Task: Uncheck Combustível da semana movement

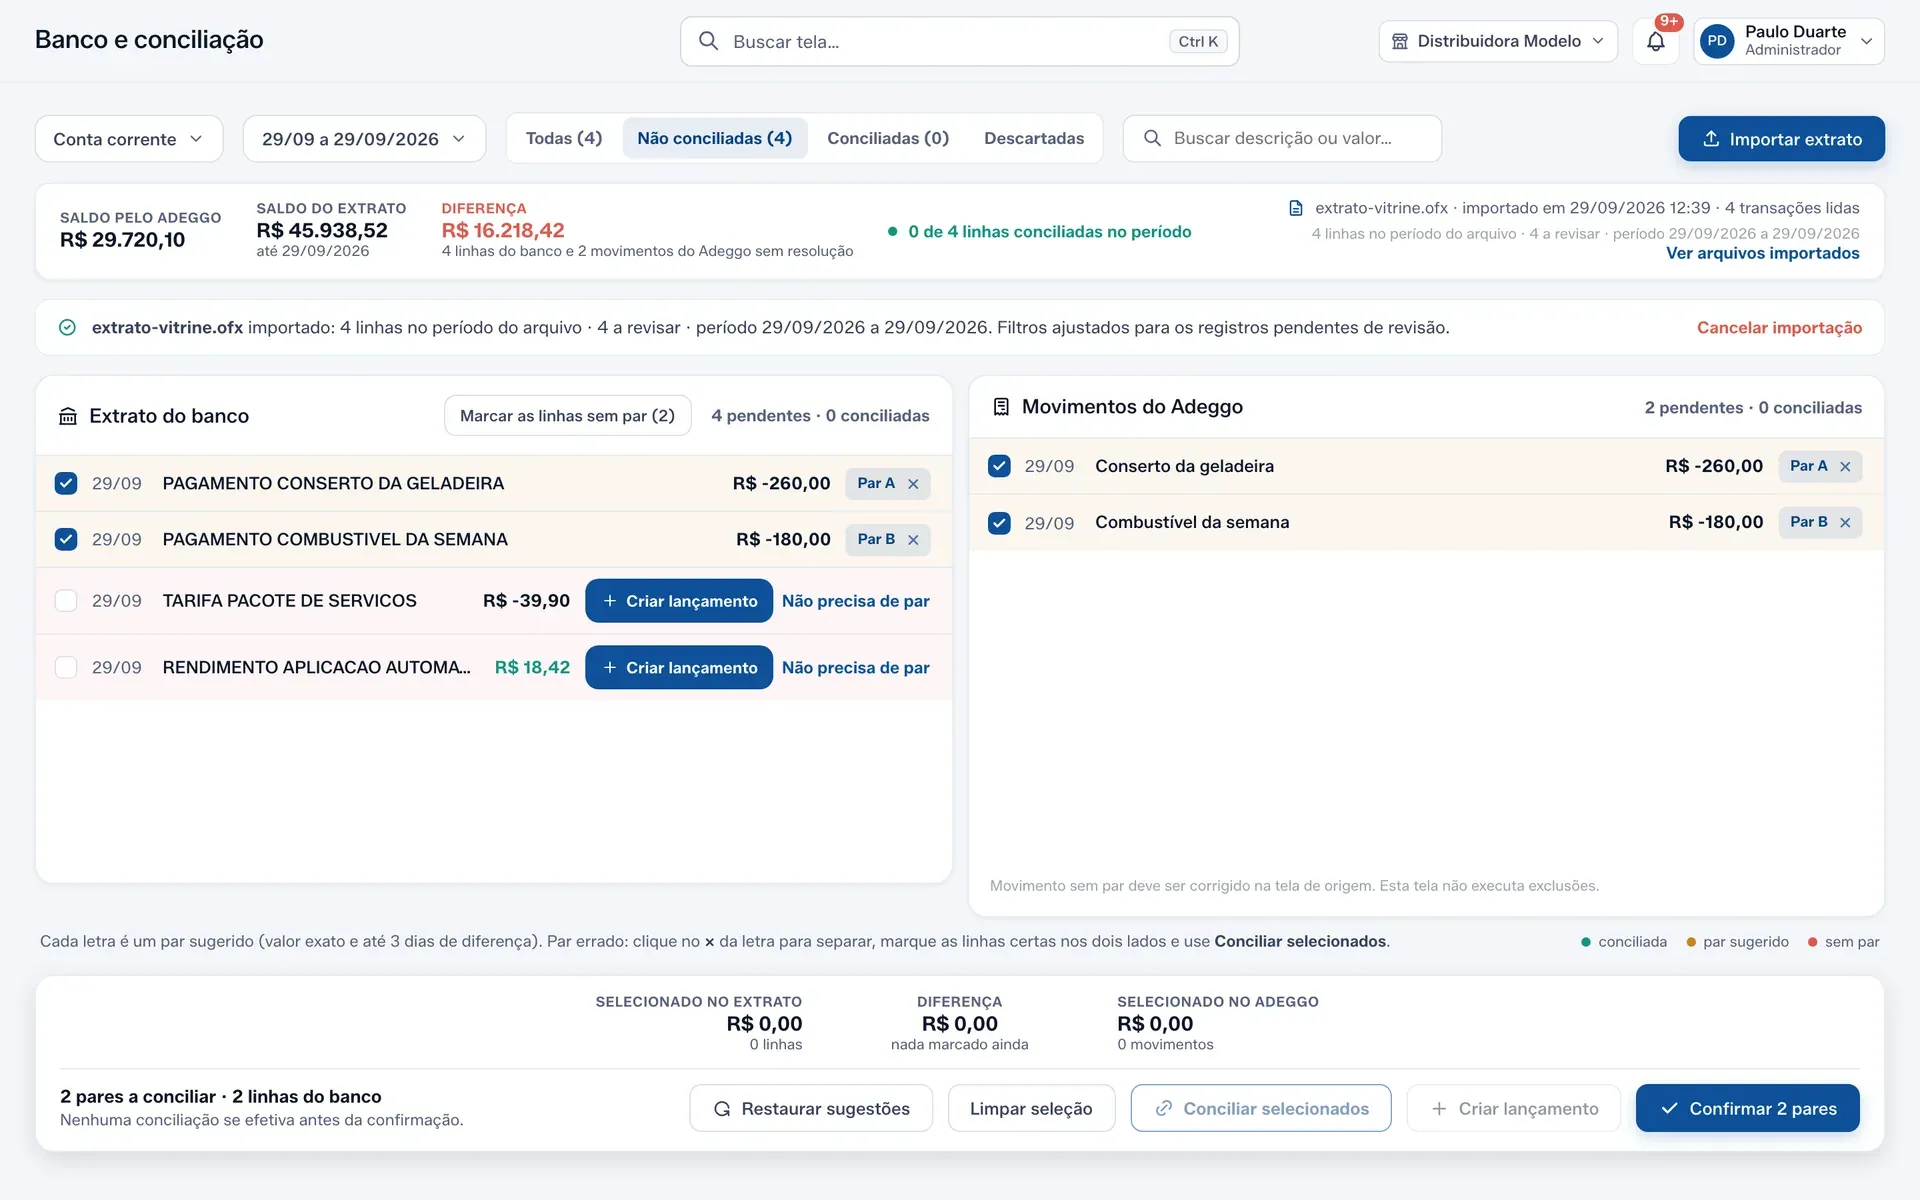Action: click(999, 523)
